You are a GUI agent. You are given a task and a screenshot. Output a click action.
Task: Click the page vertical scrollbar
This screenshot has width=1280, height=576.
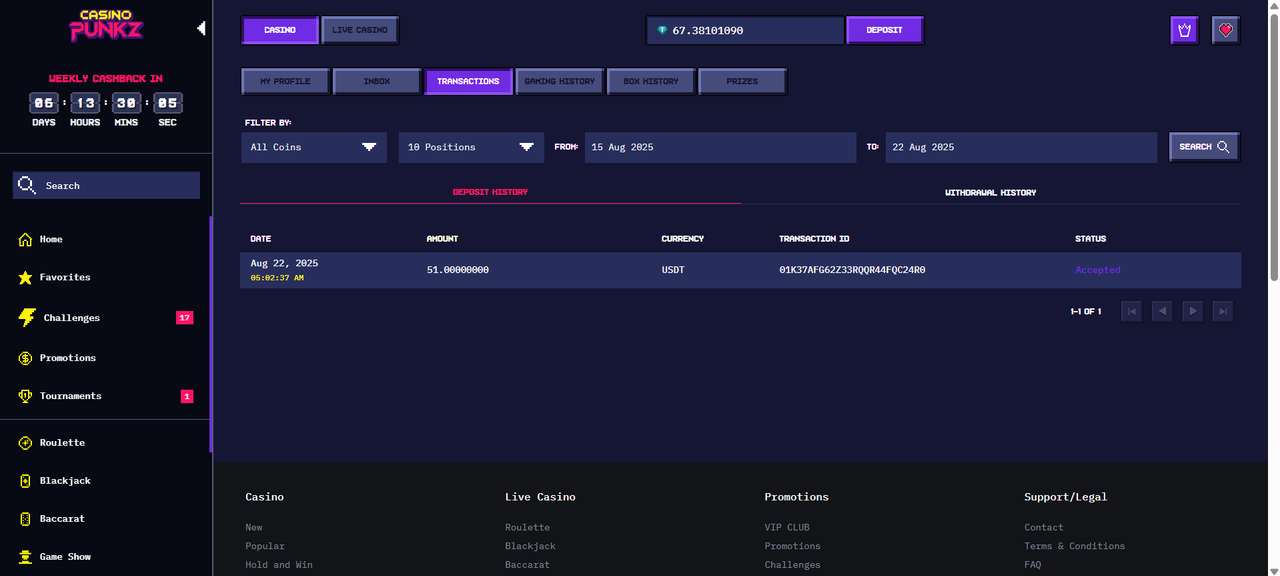(x=1274, y=145)
